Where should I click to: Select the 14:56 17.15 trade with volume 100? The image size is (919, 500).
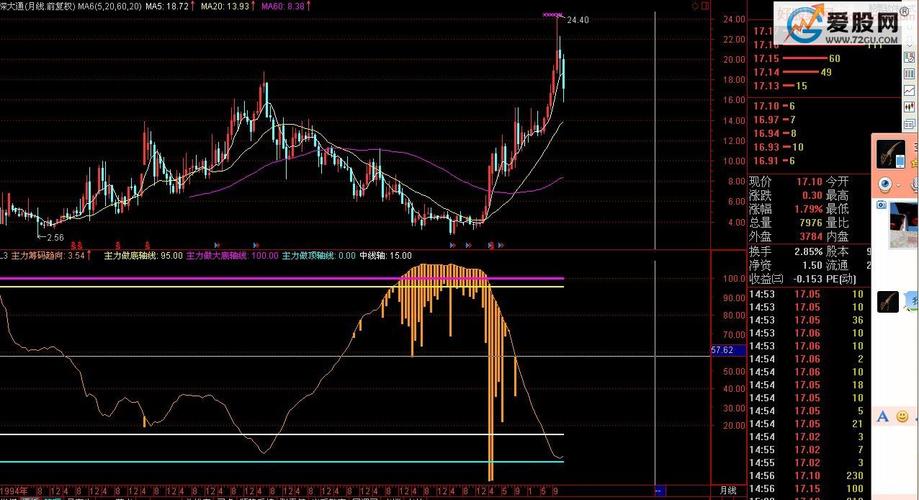(806, 489)
